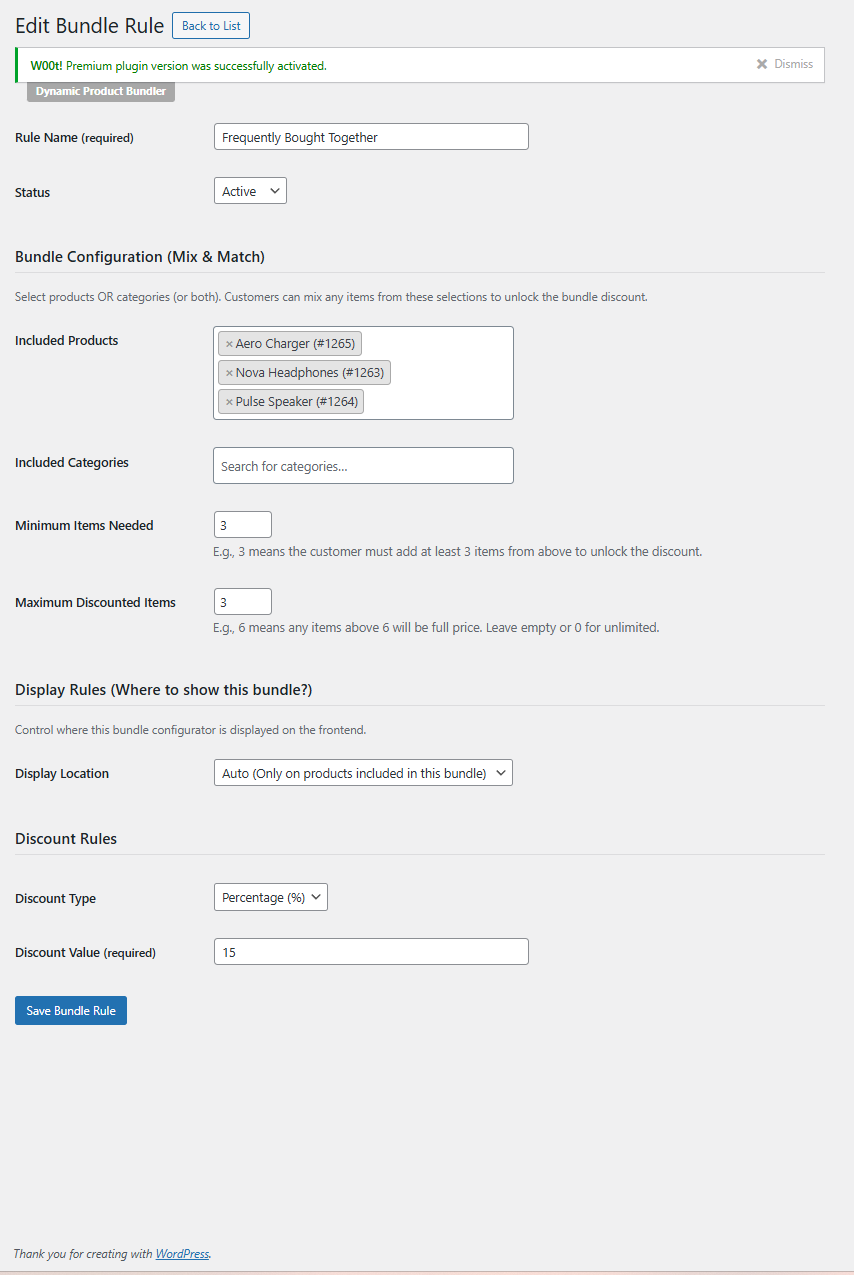The width and height of the screenshot is (854, 1275).
Task: Click the Maximum Discounted Items field
Action: coord(243,602)
